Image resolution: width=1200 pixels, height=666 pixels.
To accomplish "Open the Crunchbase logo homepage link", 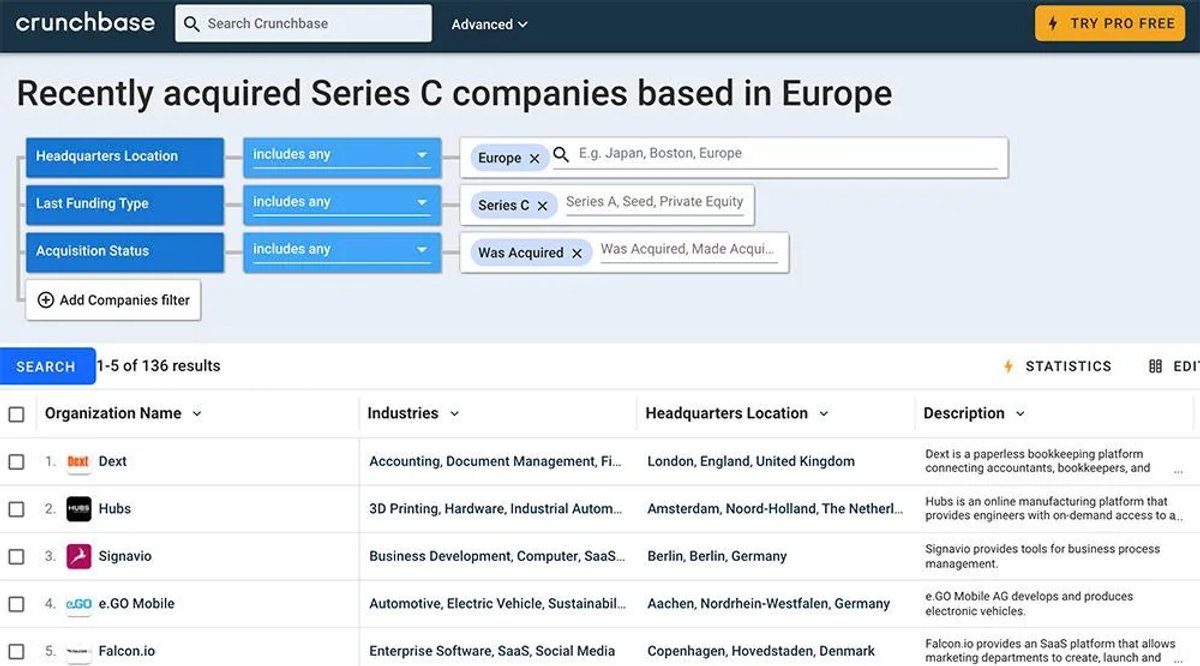I will pyautogui.click(x=85, y=23).
